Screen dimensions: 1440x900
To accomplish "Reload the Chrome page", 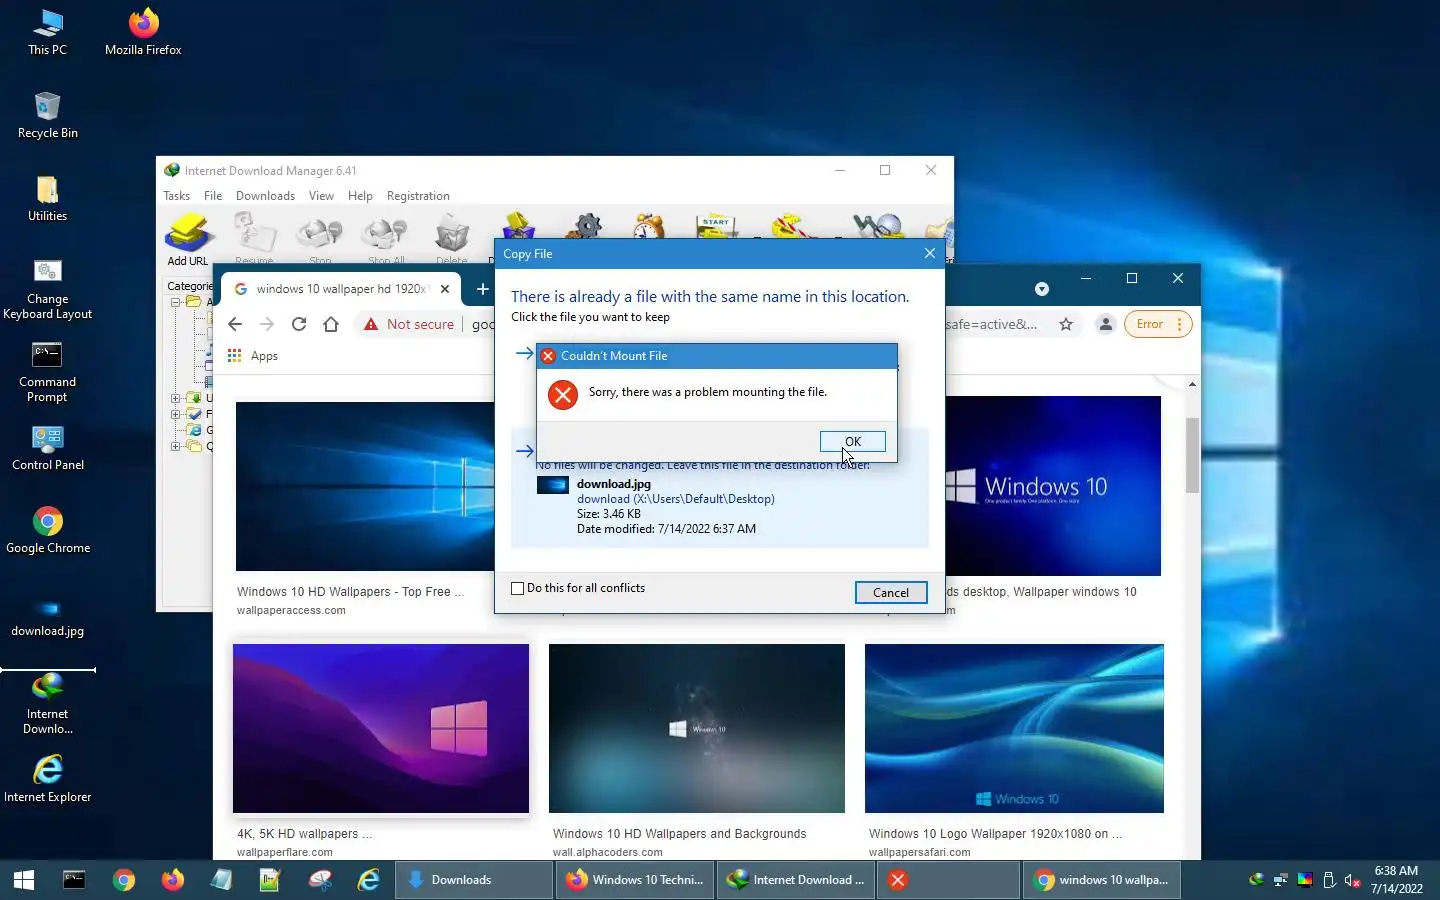I will point(299,324).
